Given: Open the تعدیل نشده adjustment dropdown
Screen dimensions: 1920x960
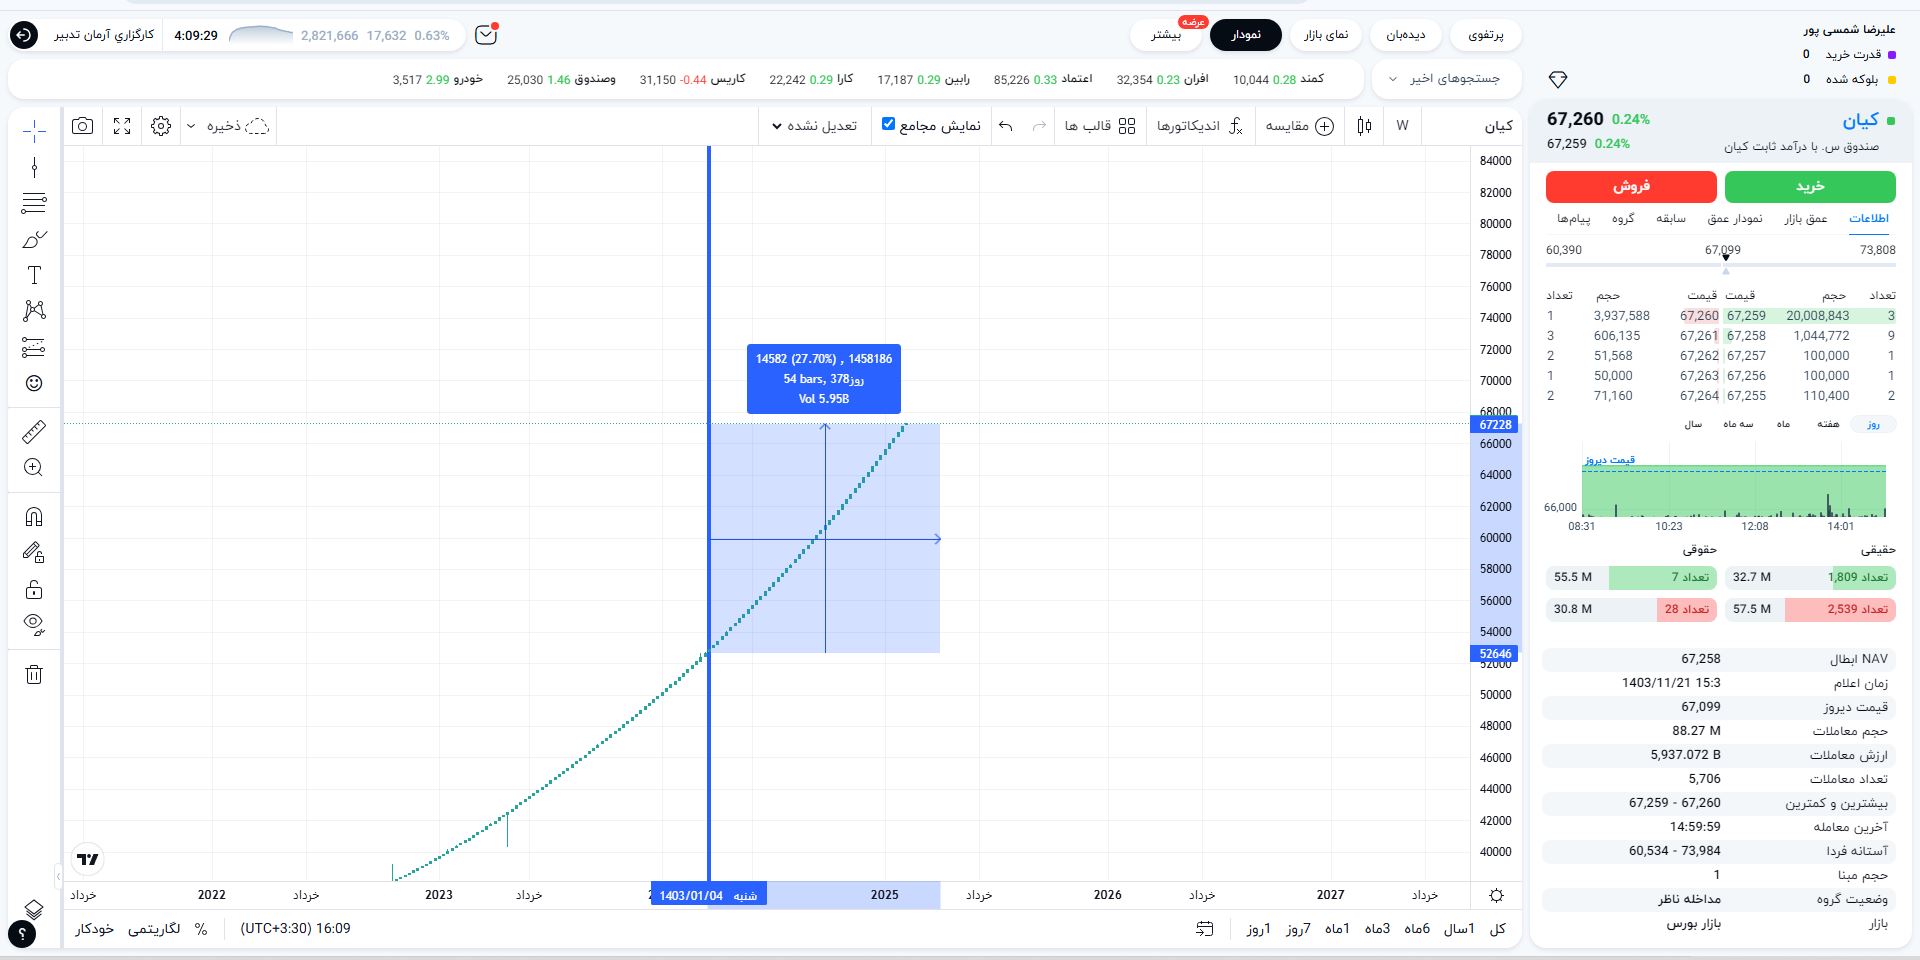Looking at the screenshot, I should (x=815, y=126).
